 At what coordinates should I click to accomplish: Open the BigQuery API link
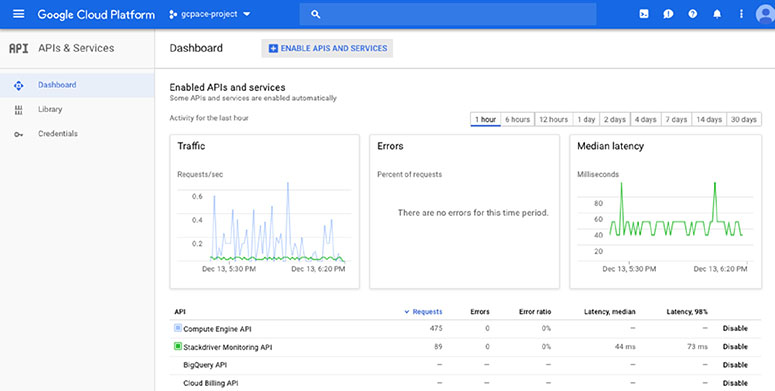205,365
